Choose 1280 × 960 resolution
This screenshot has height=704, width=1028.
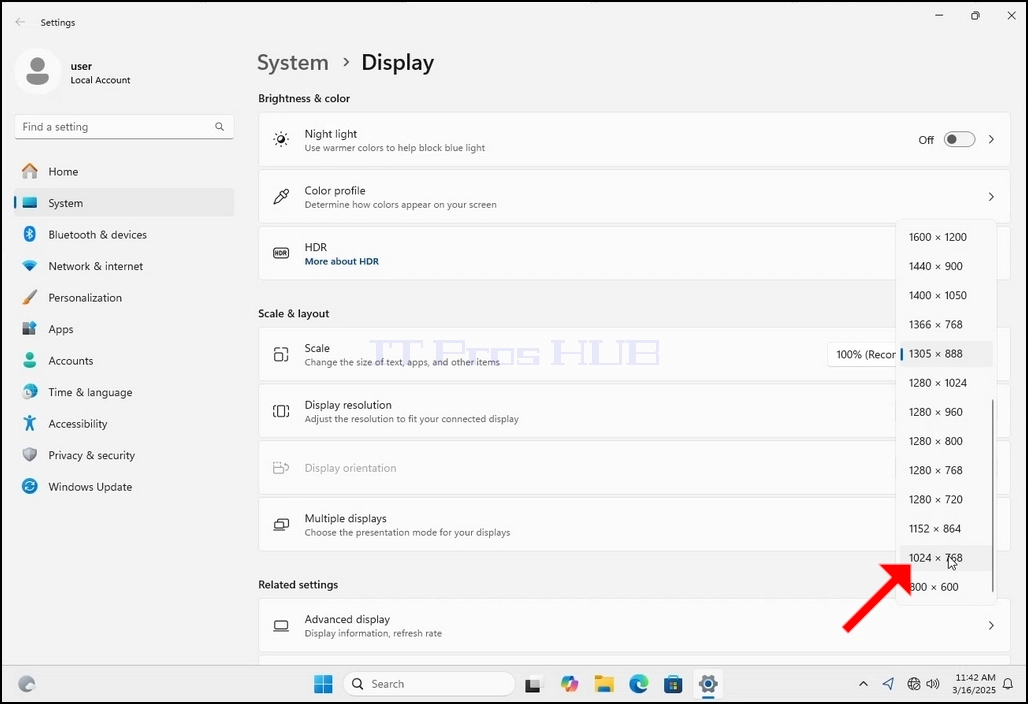tap(945, 412)
